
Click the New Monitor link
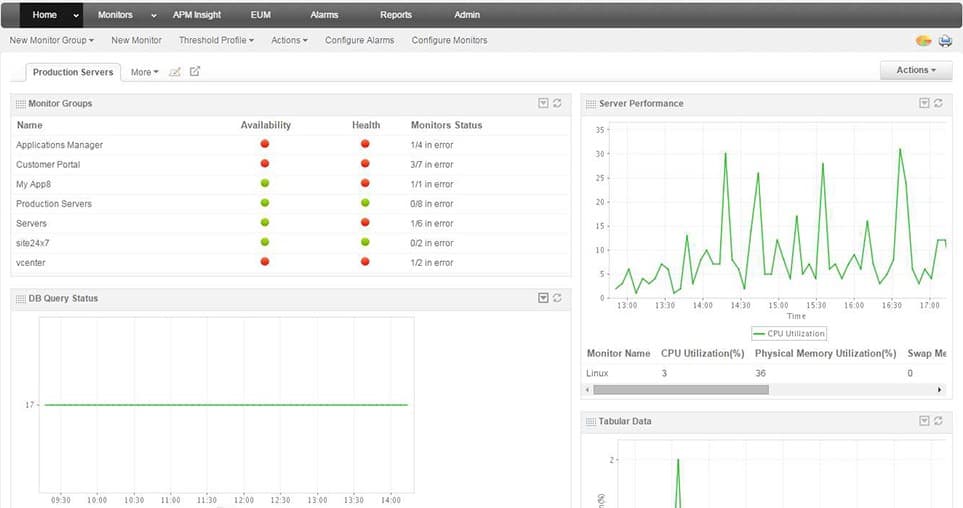coord(136,40)
